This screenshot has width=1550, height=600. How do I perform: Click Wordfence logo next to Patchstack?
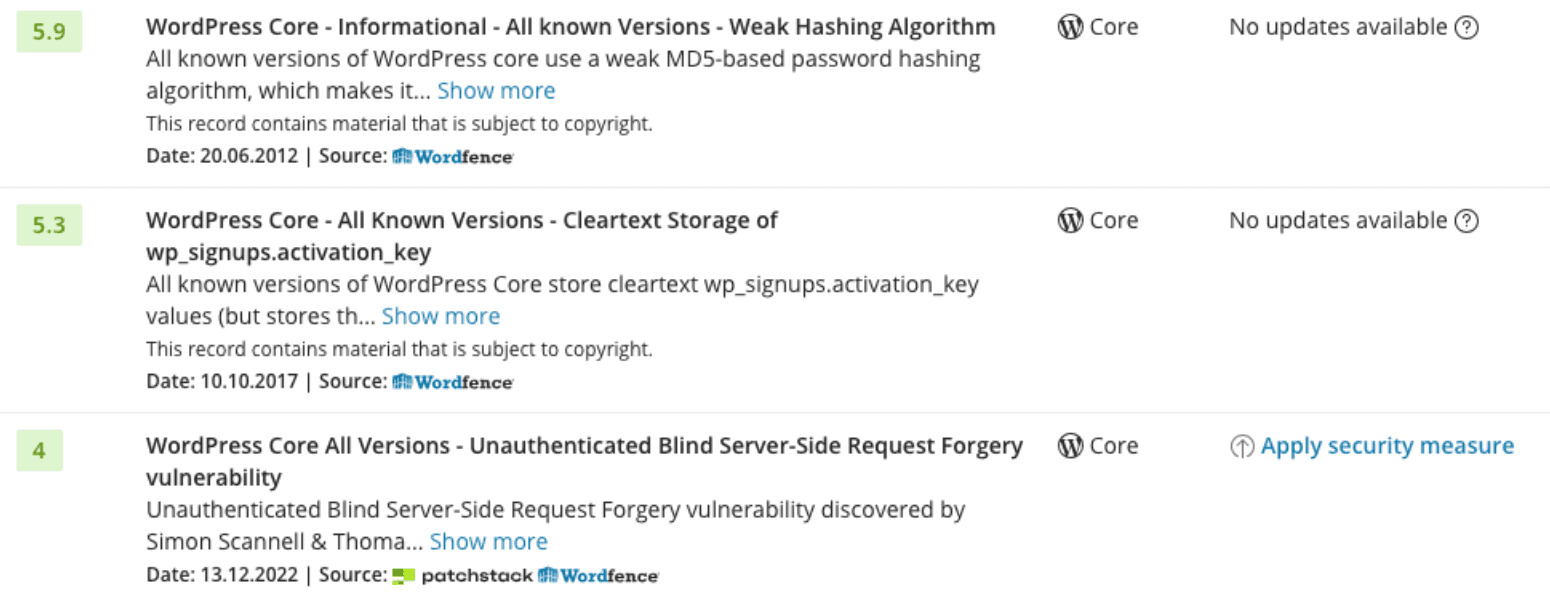coord(598,575)
